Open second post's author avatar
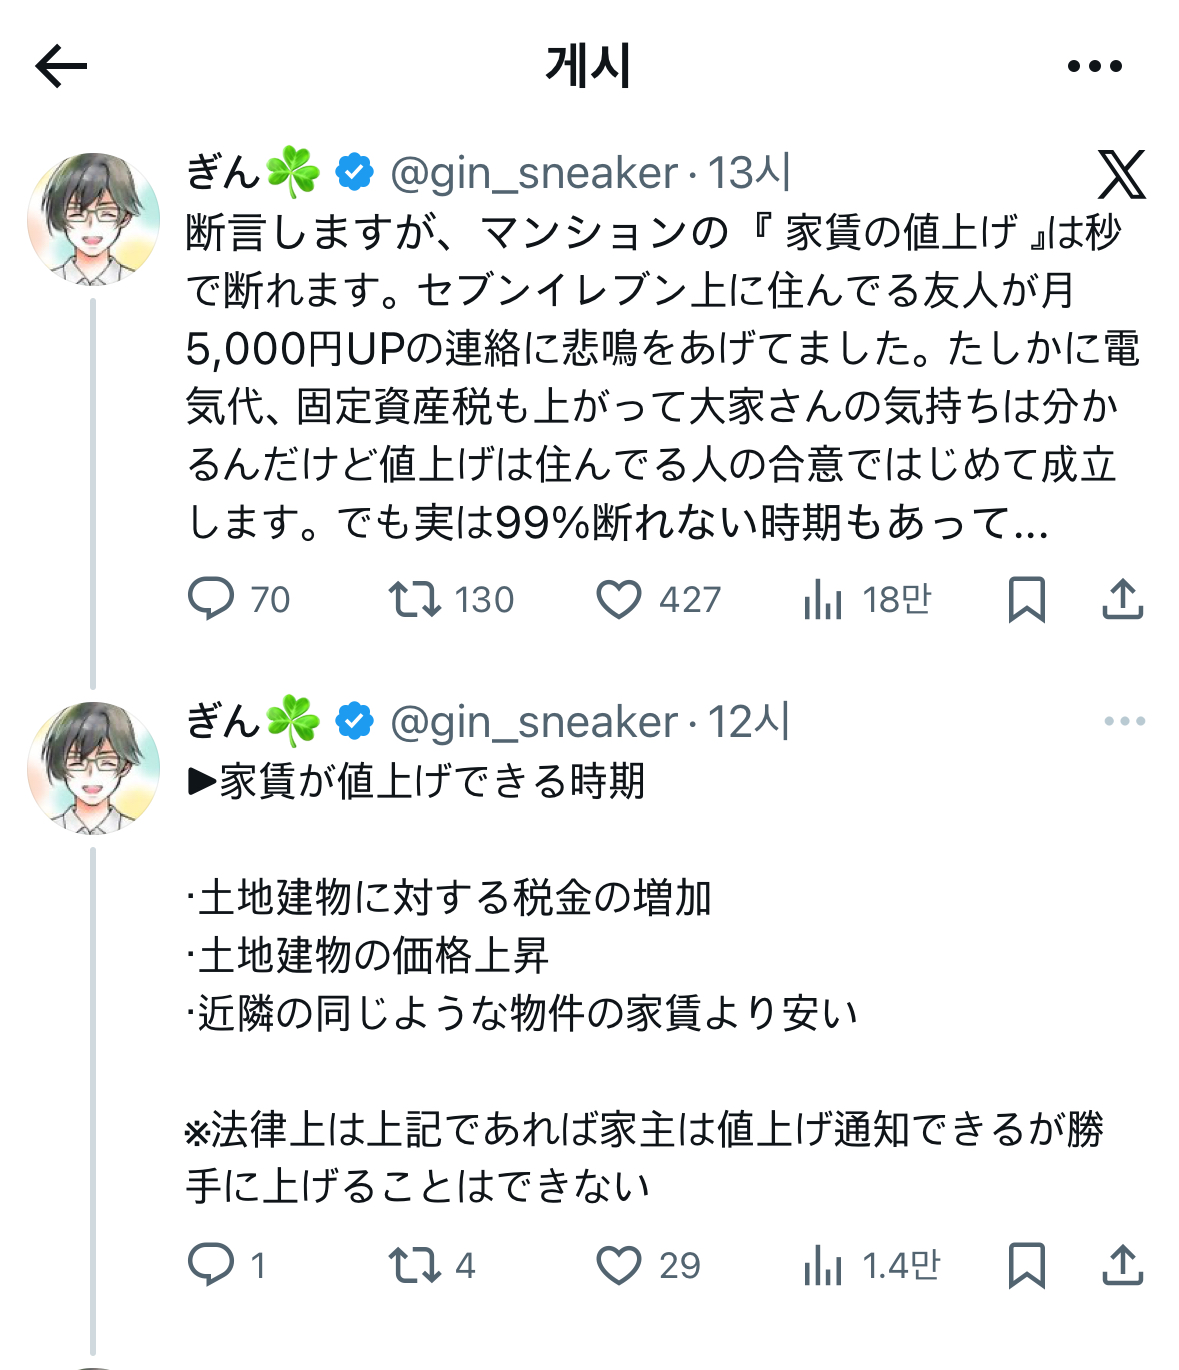 coord(93,768)
